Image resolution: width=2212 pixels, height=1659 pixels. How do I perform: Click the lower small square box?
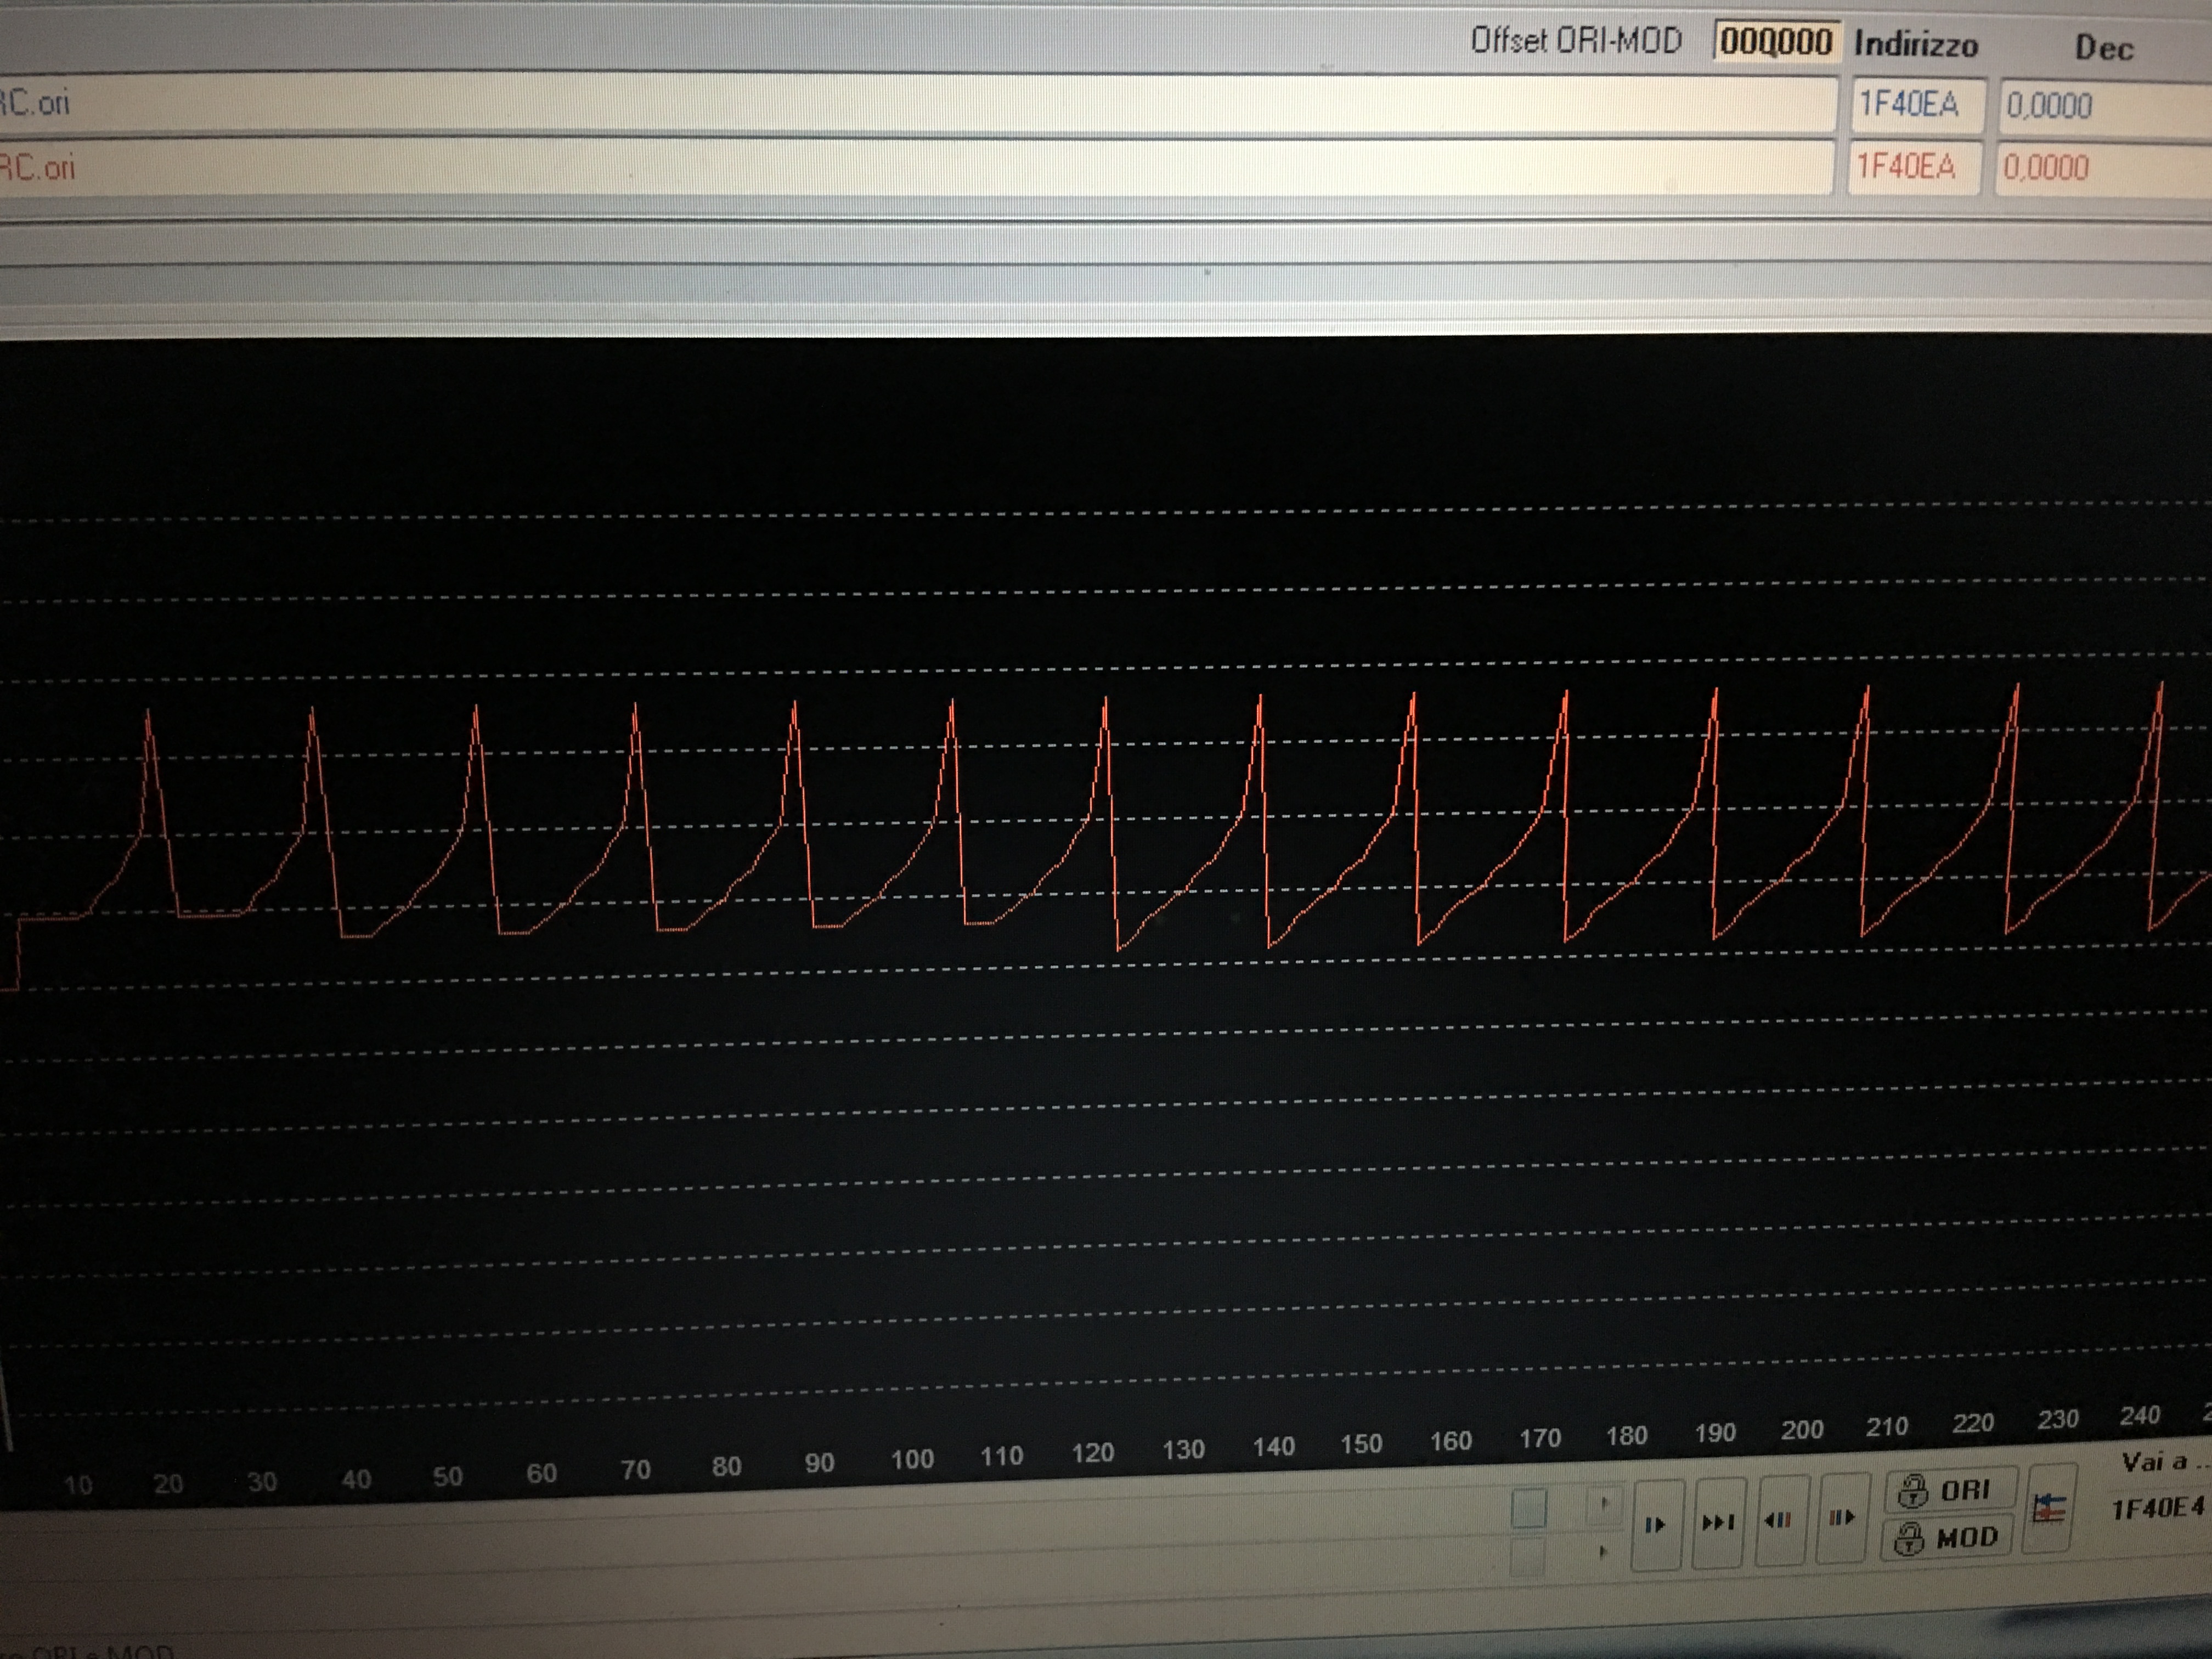[1527, 1557]
